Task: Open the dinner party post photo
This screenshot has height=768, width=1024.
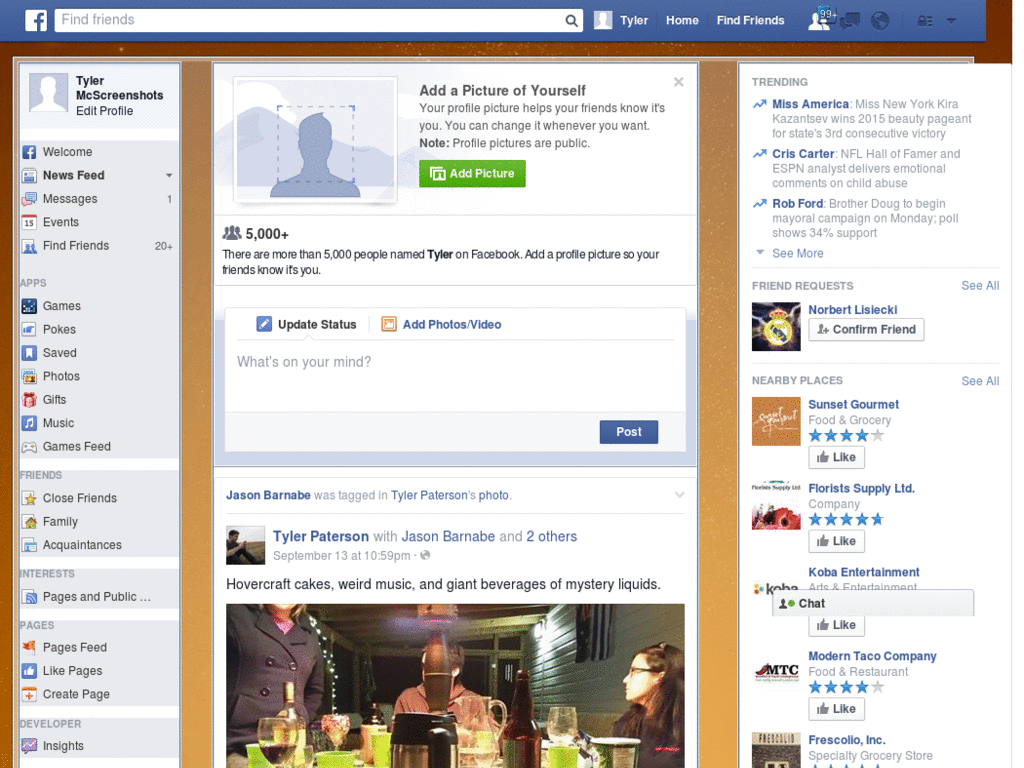Action: tap(455, 686)
